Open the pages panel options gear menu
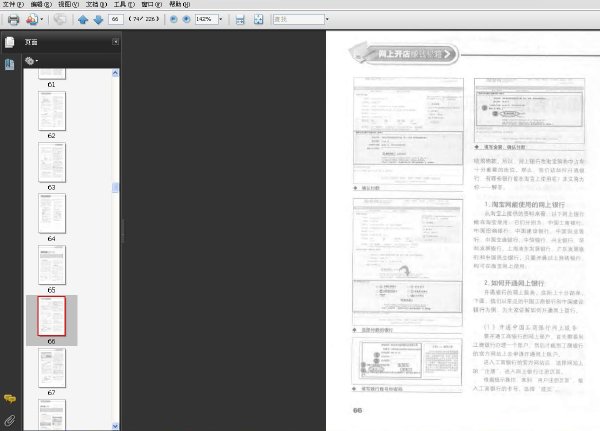This screenshot has height=431, width=600. (x=31, y=60)
